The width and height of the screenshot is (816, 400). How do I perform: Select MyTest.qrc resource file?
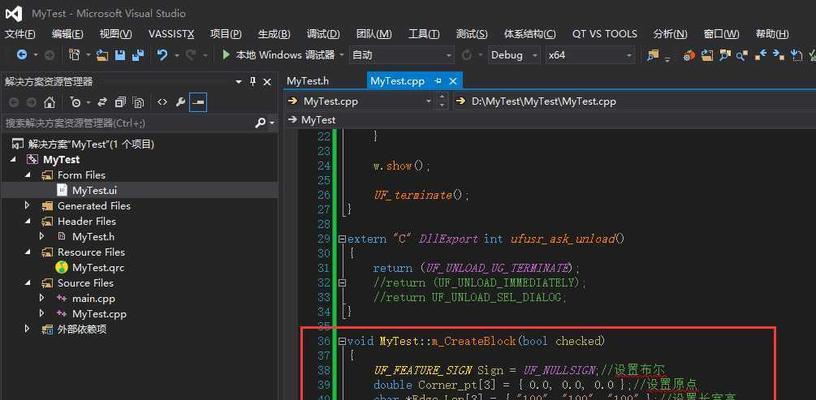click(x=98, y=268)
